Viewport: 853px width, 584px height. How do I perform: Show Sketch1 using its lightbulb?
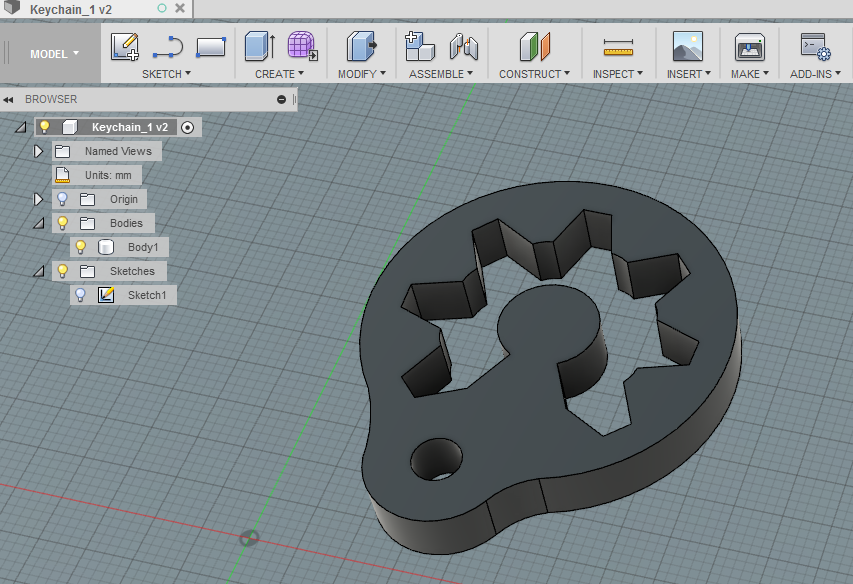pos(81,295)
